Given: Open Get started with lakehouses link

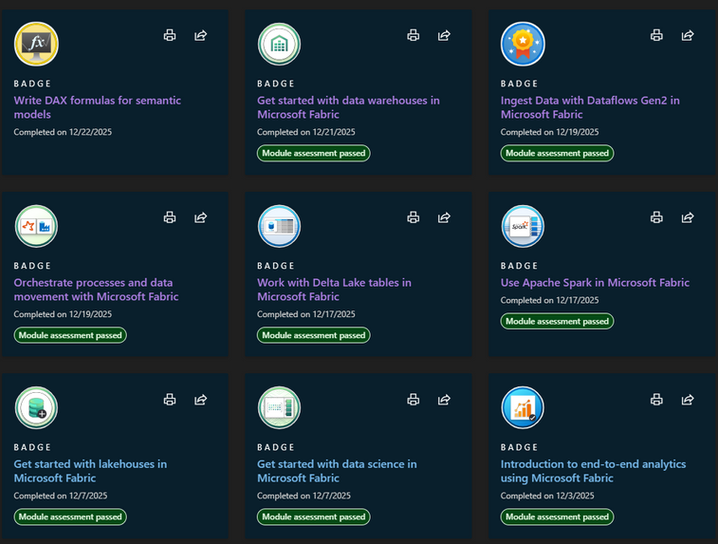Looking at the screenshot, I should 90,471.
